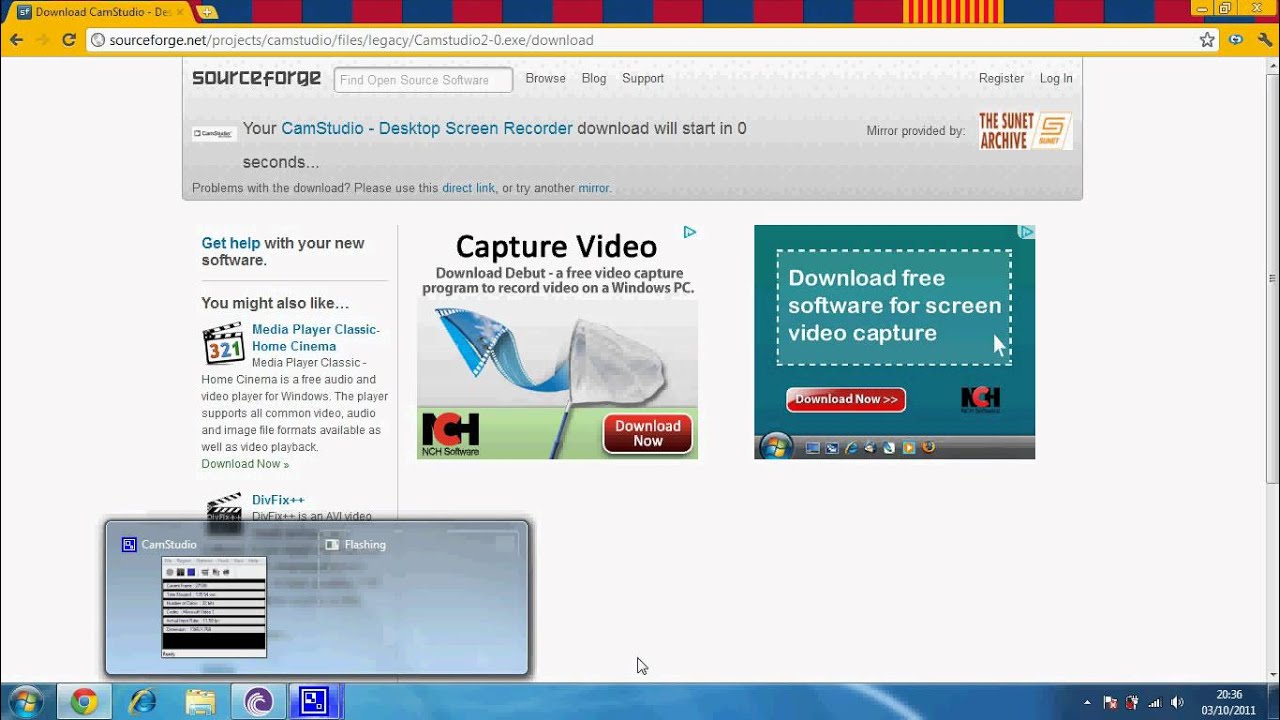Reload the page with the refresh icon
Screen dimensions: 1280x720
(69, 40)
